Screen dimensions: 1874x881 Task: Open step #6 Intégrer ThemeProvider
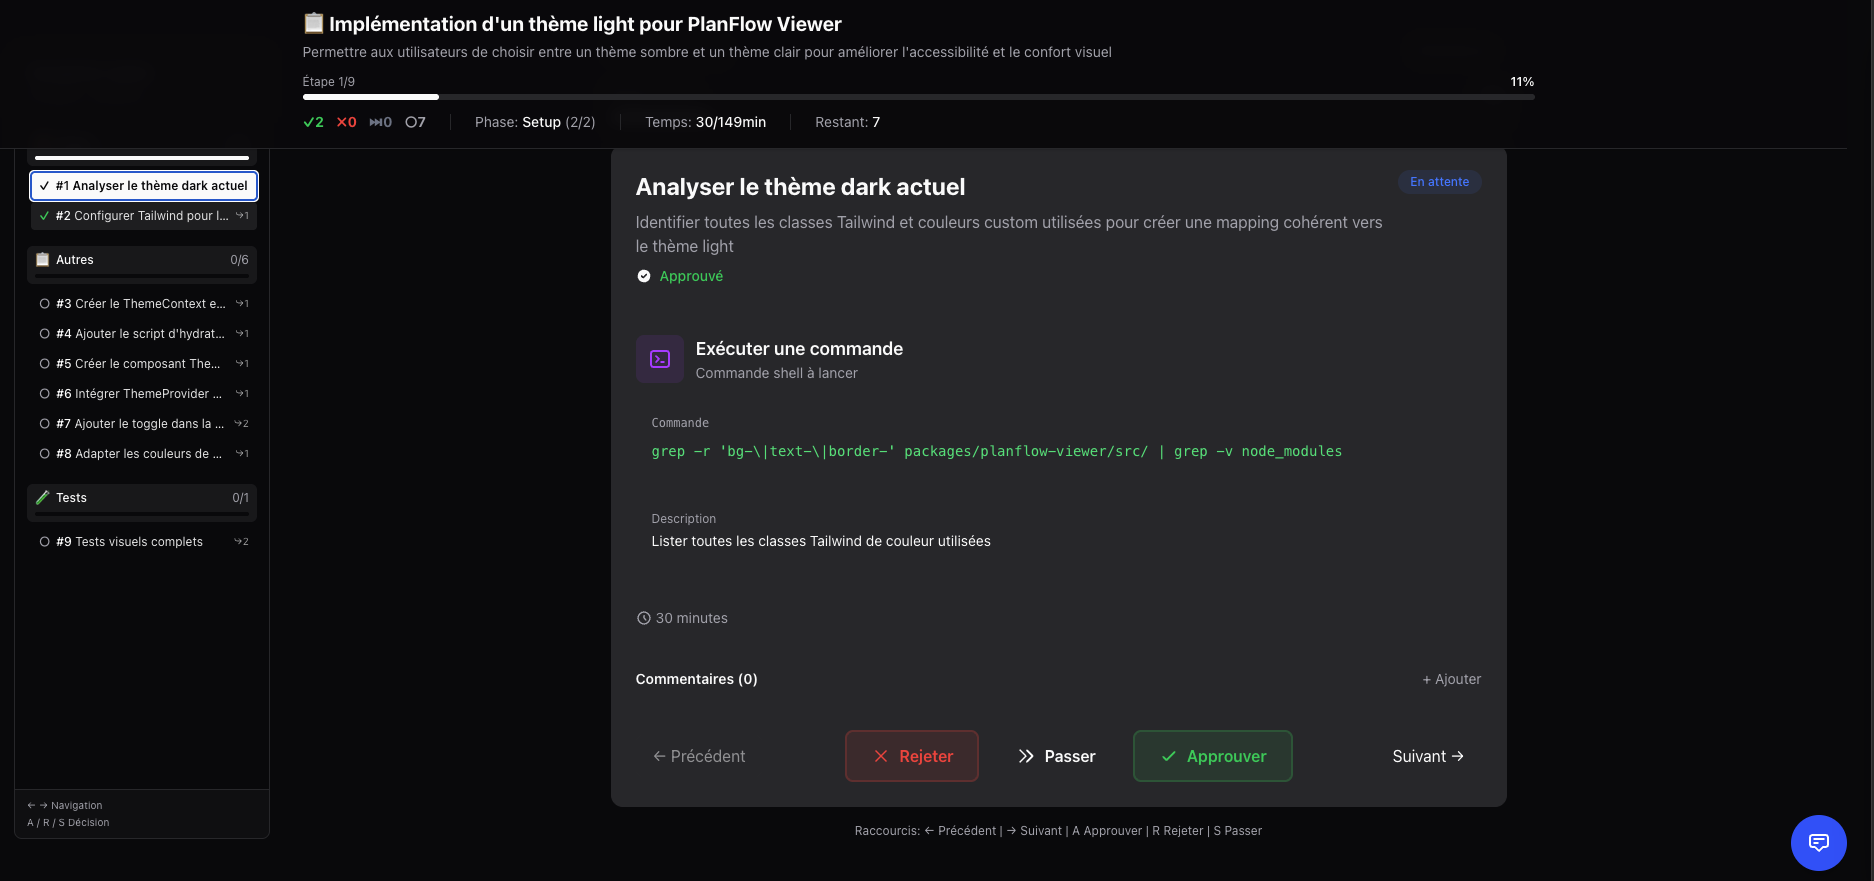point(144,394)
